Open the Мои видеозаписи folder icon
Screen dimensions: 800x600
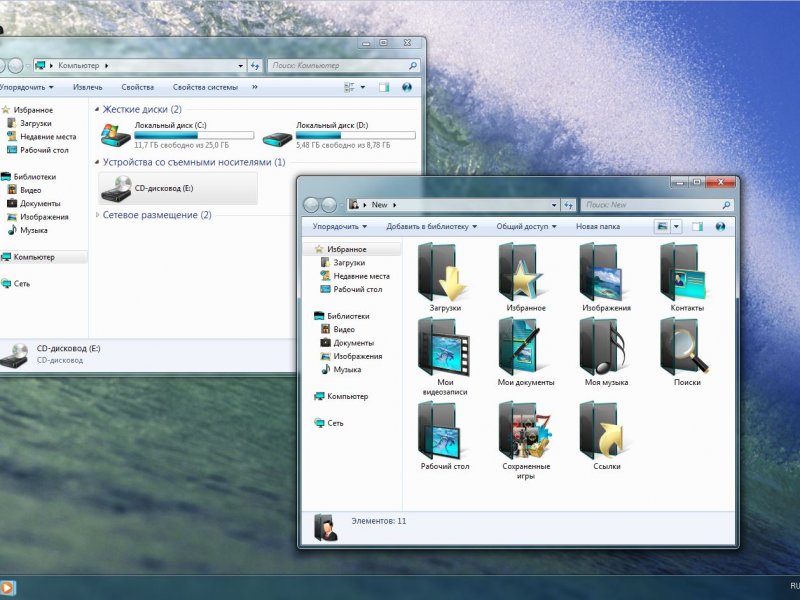pos(443,347)
